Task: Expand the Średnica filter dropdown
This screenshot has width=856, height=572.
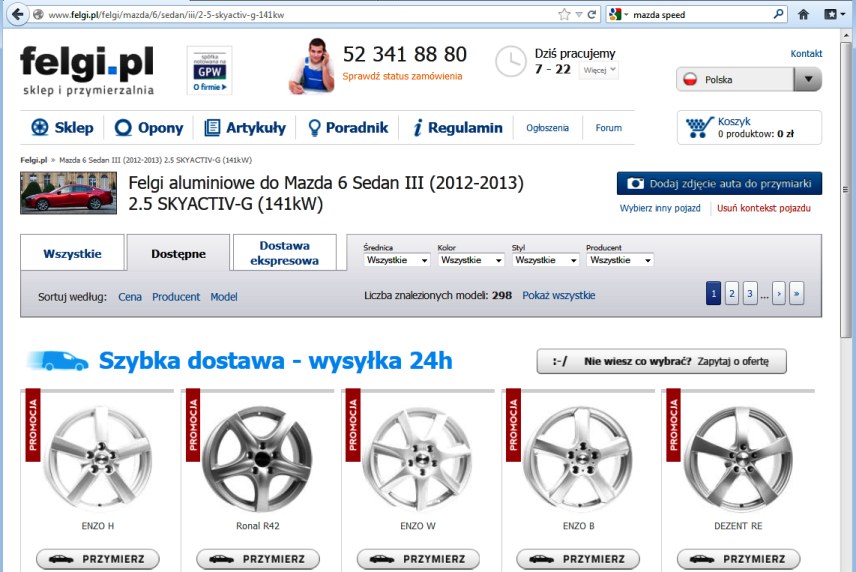Action: (397, 260)
